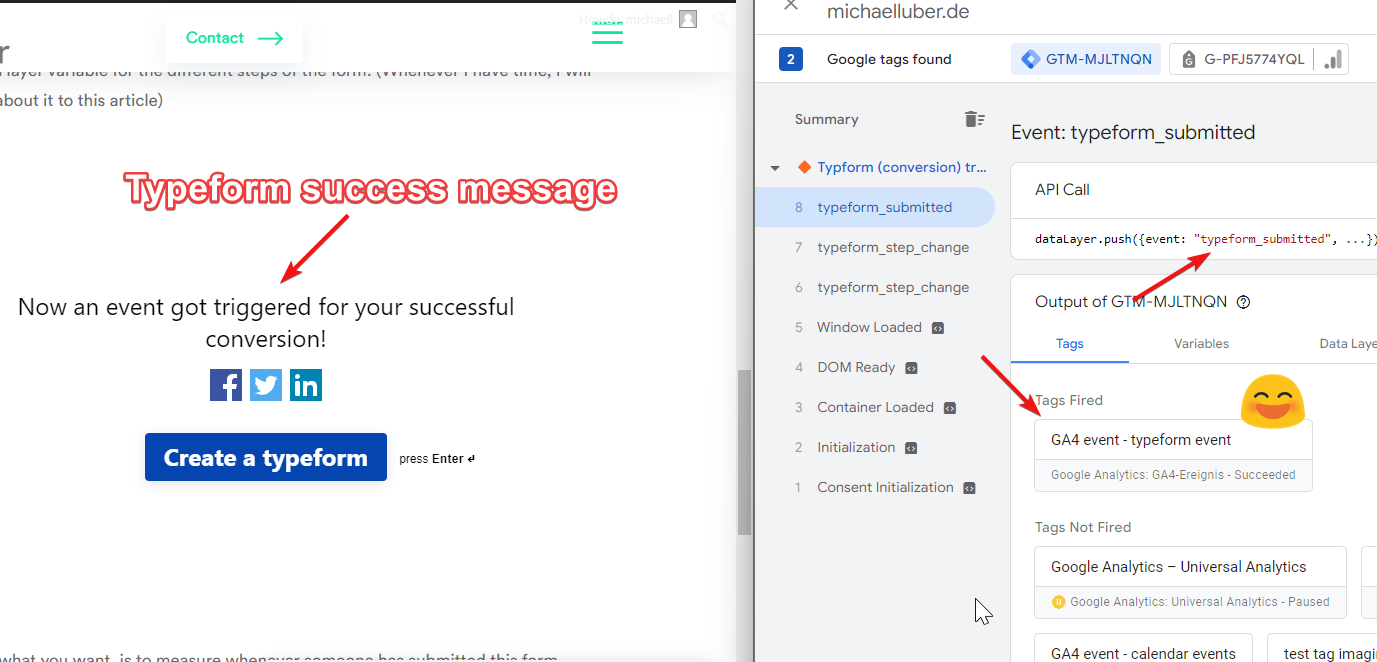
Task: Click the website page vertical scrollbar
Action: pyautogui.click(x=744, y=452)
